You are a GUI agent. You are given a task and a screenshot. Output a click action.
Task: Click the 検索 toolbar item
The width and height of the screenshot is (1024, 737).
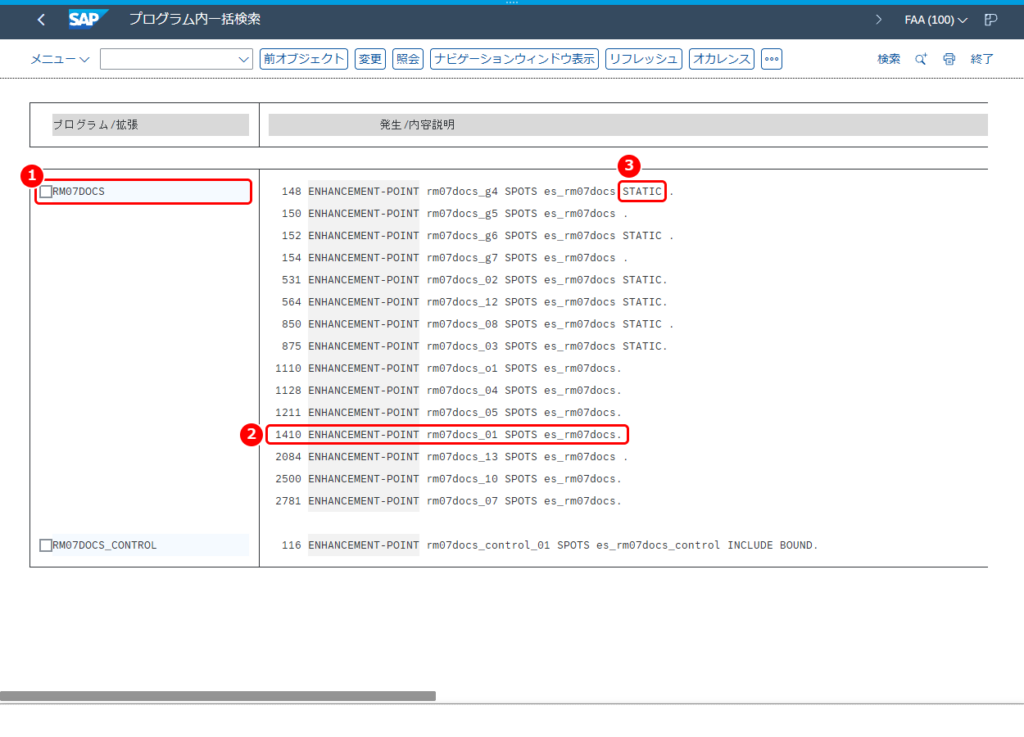click(888, 59)
